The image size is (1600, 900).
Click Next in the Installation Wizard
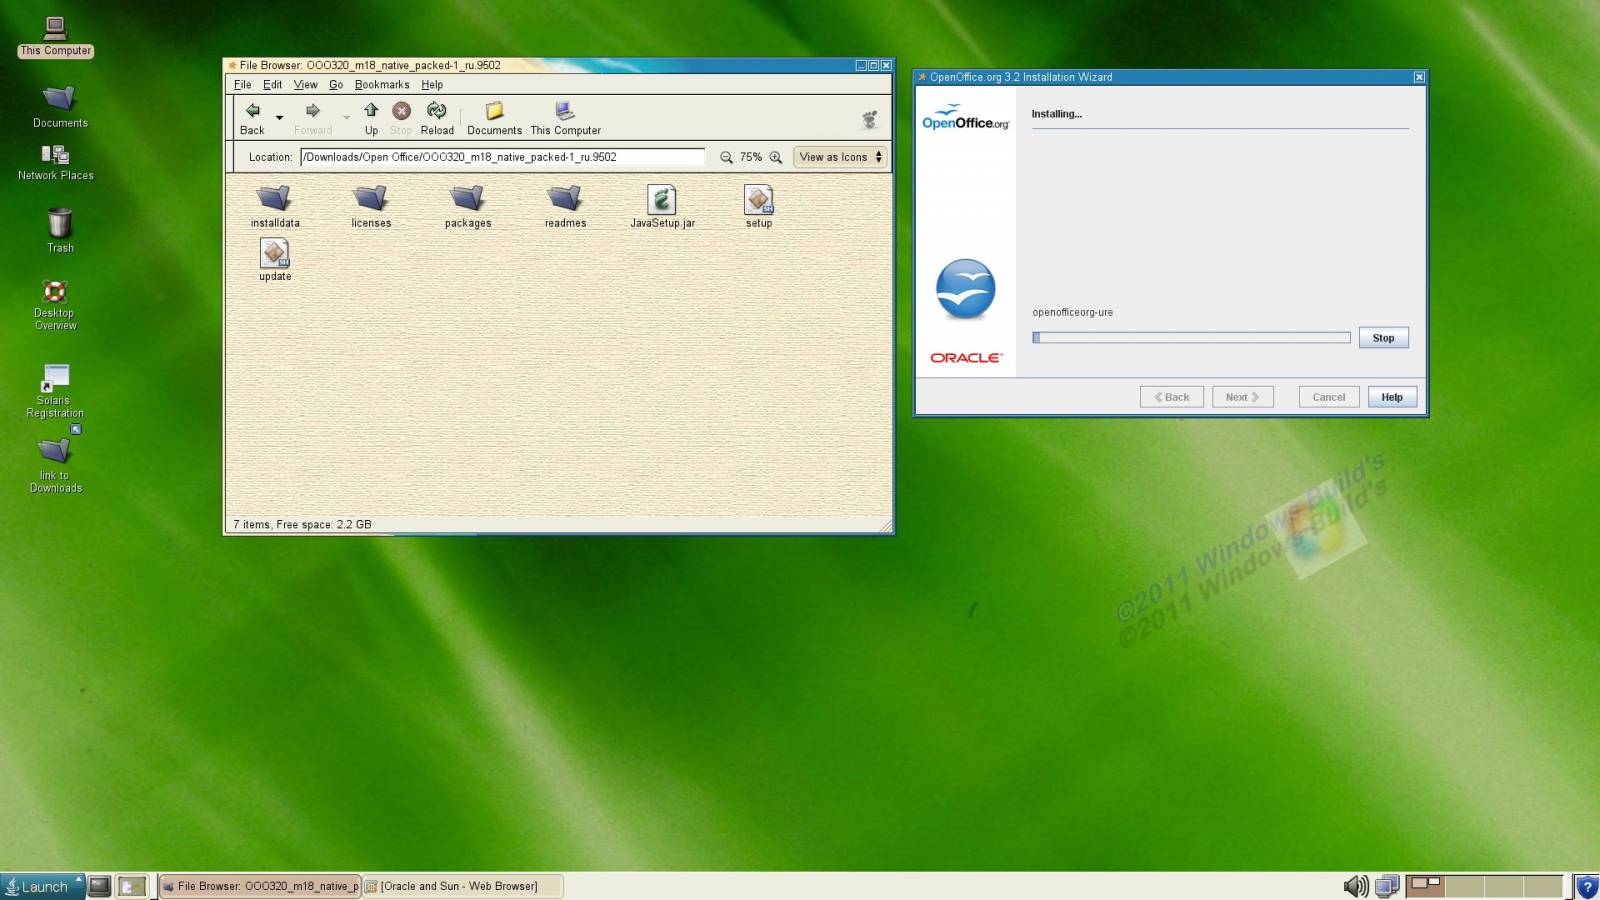click(1242, 397)
